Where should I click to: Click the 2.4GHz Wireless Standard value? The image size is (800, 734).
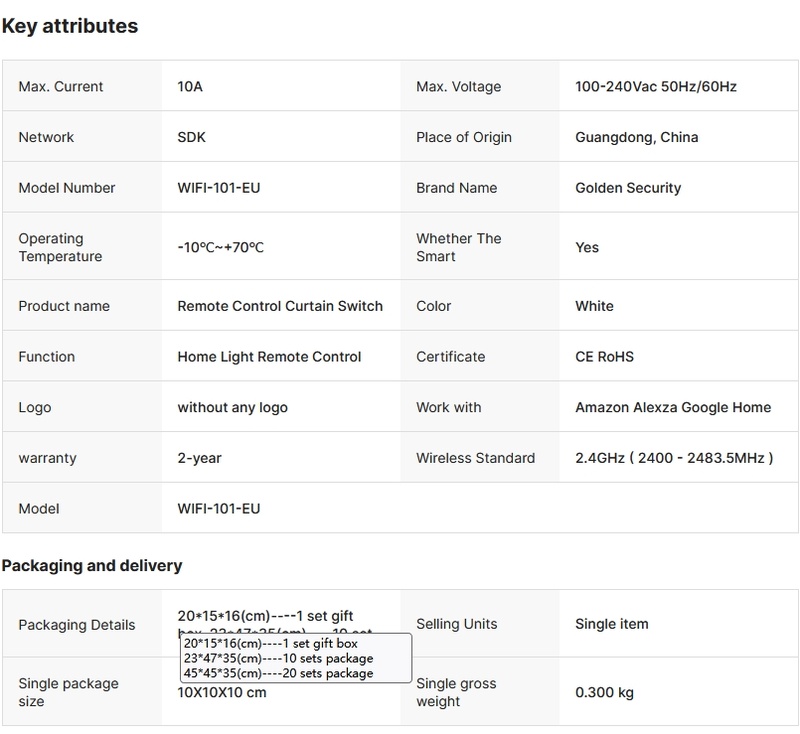coord(674,458)
